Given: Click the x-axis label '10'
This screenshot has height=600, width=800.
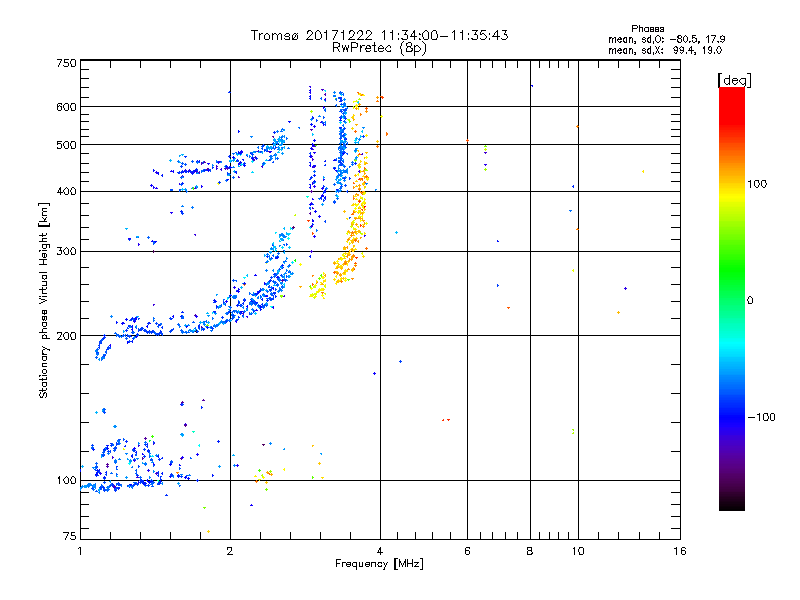Looking at the screenshot, I should [578, 551].
